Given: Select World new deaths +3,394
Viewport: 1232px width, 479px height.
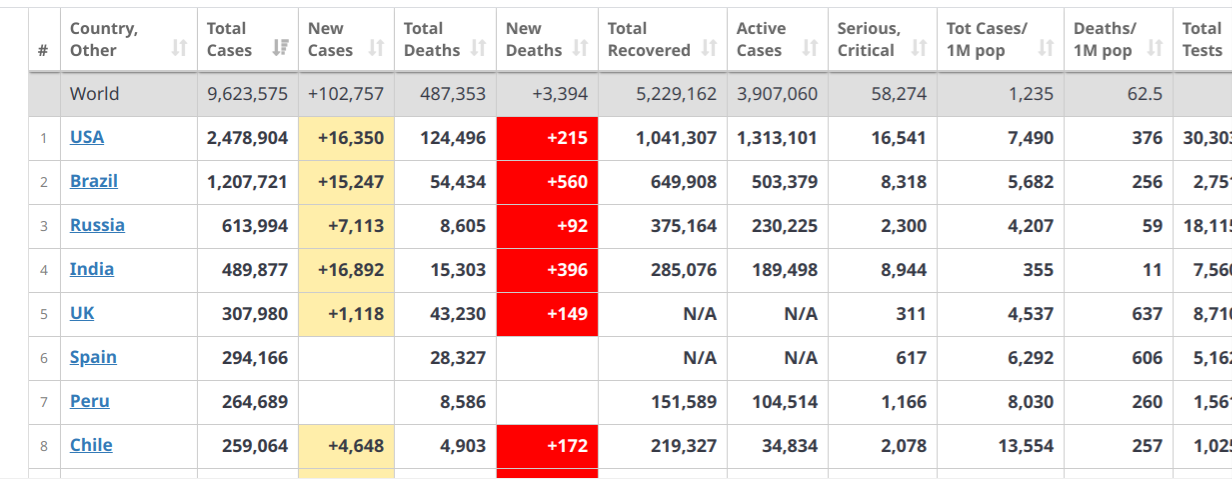Looking at the screenshot, I should [x=561, y=94].
